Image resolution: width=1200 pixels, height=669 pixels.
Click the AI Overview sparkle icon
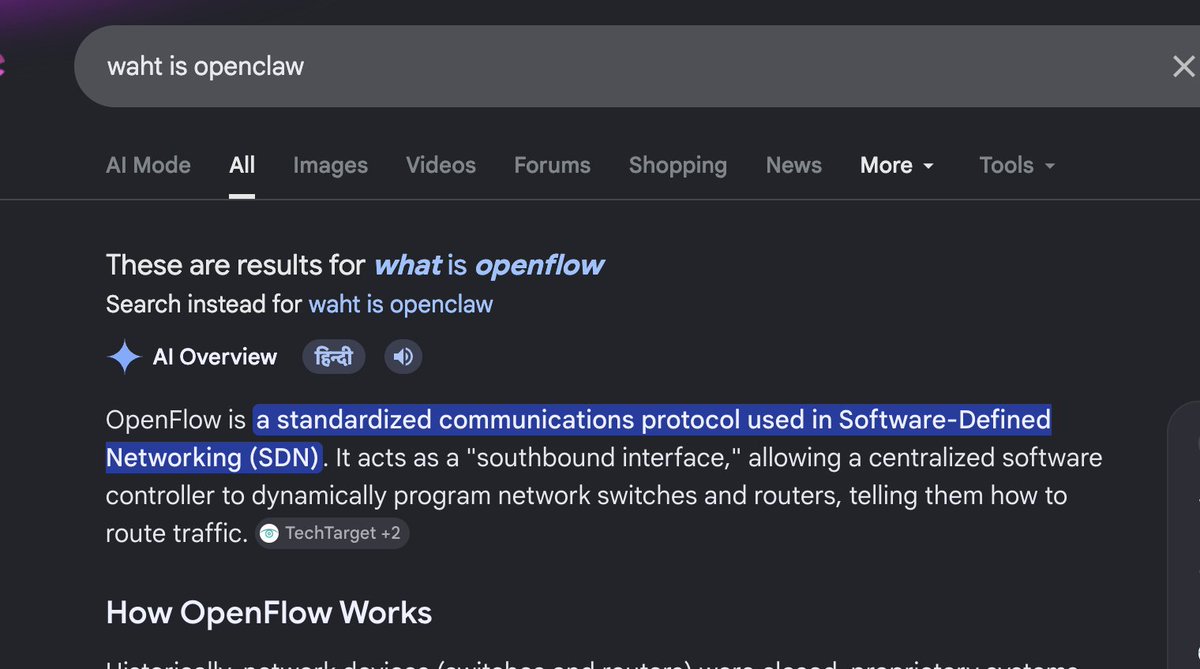124,357
